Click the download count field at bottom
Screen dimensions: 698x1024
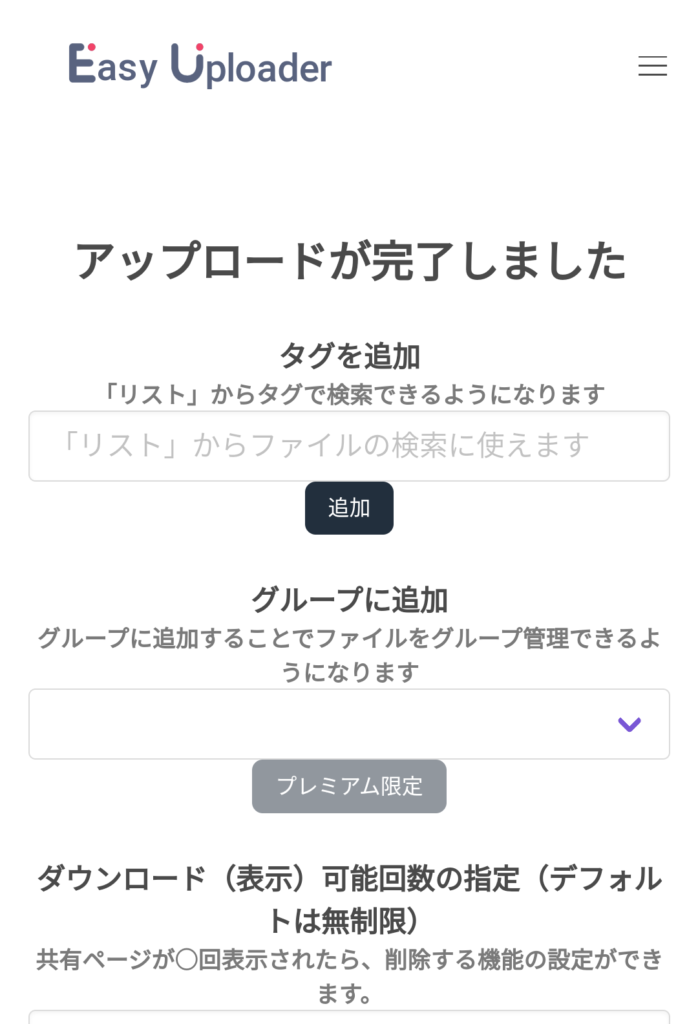click(x=349, y=1017)
